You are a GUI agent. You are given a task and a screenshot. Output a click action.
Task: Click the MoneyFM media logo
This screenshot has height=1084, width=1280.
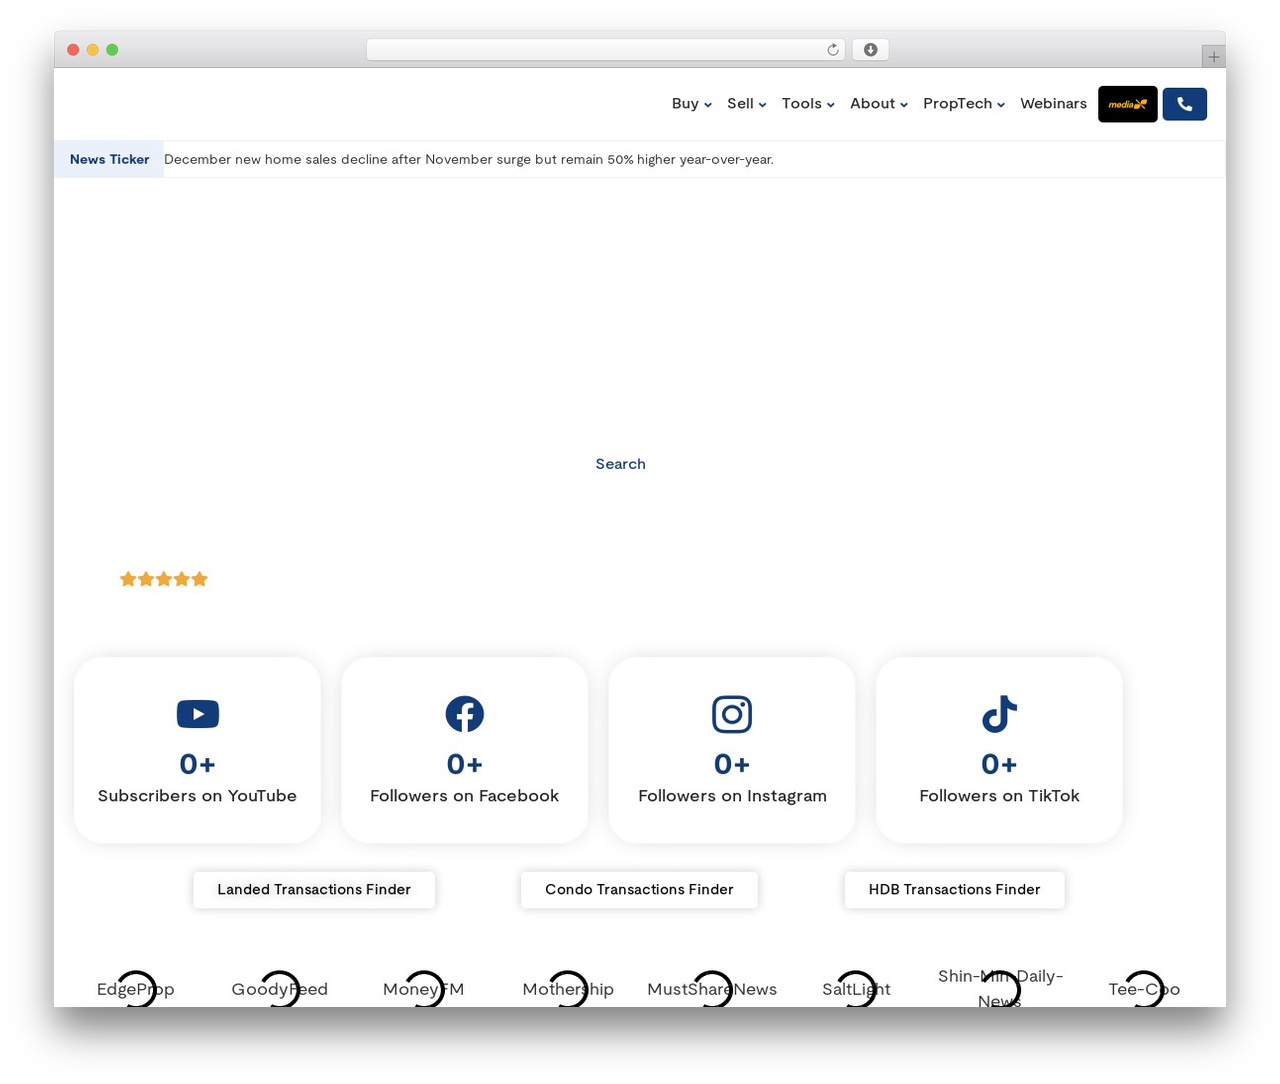(424, 989)
